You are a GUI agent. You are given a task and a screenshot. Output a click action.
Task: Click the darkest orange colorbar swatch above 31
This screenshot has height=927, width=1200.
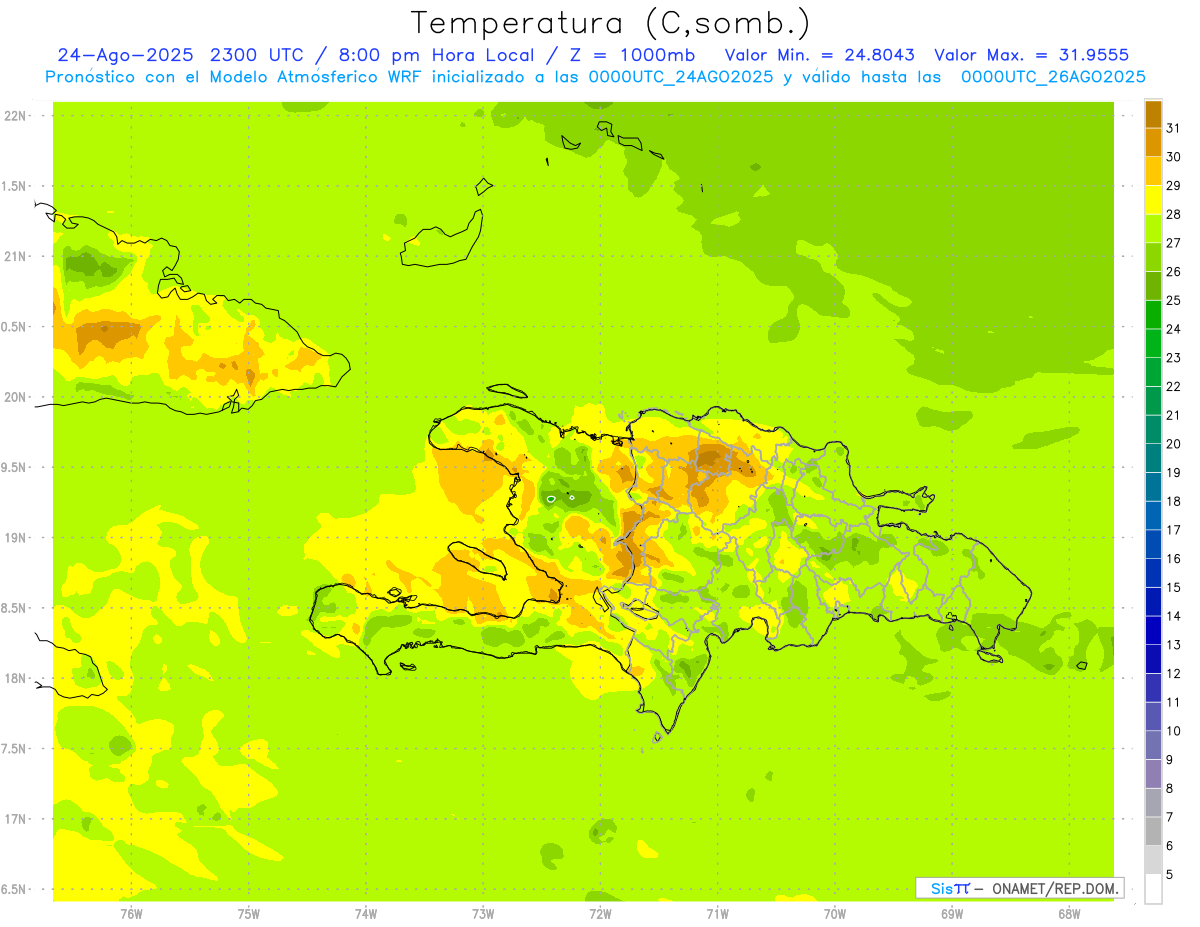point(1153,114)
